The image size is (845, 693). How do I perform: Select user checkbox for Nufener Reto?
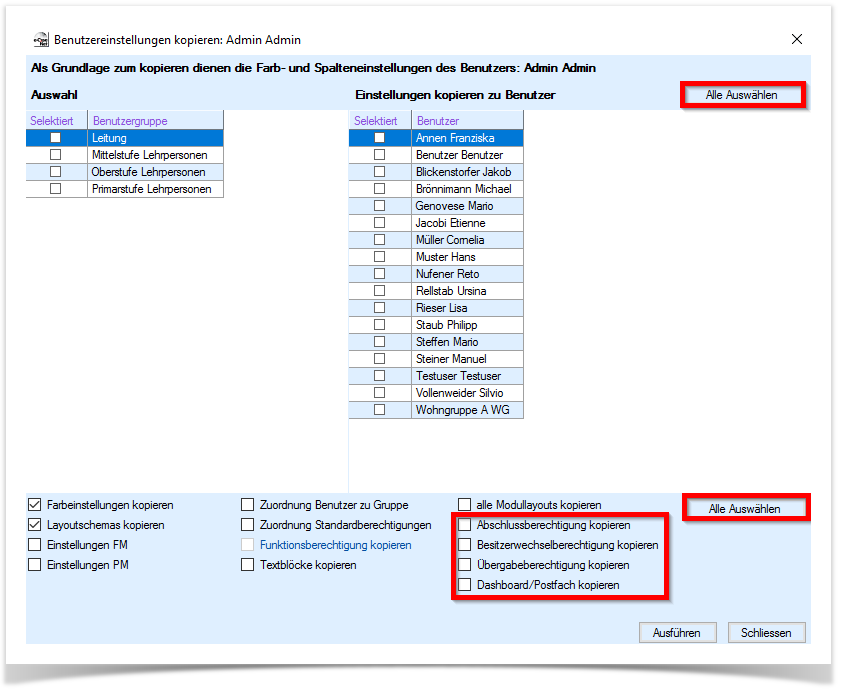[x=379, y=274]
